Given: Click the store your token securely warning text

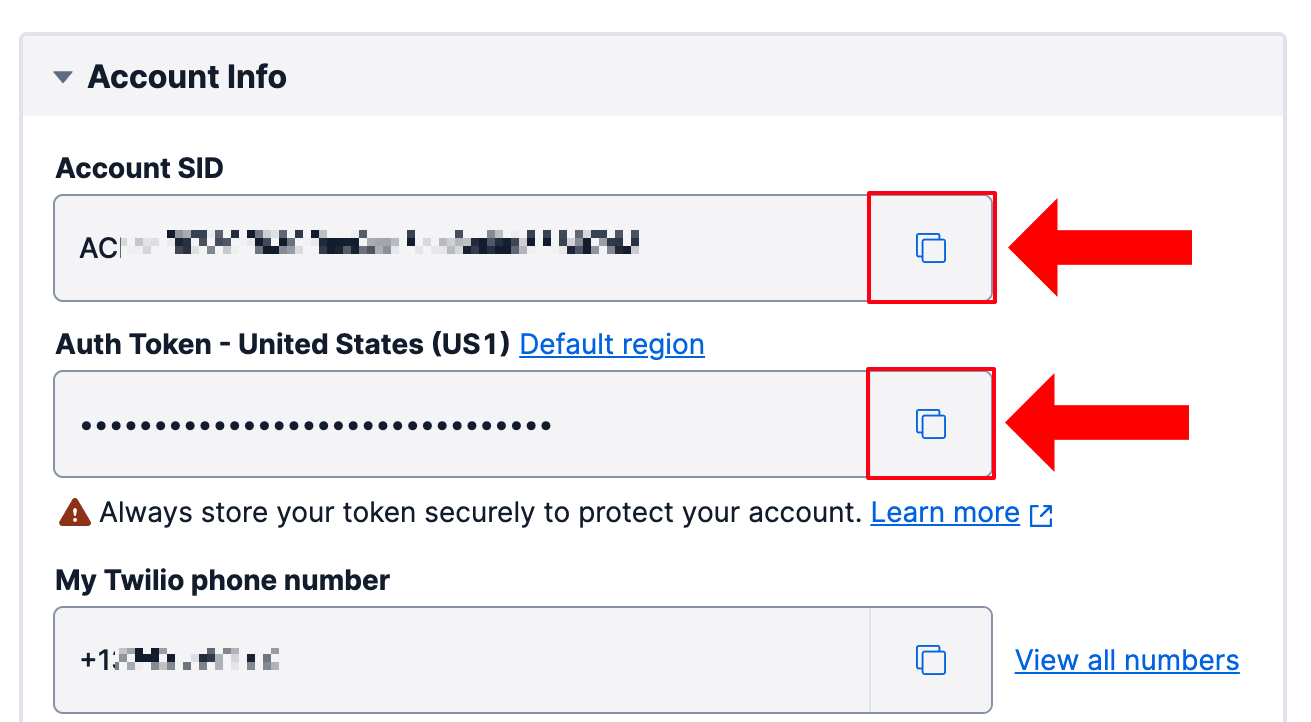Looking at the screenshot, I should pos(480,513).
